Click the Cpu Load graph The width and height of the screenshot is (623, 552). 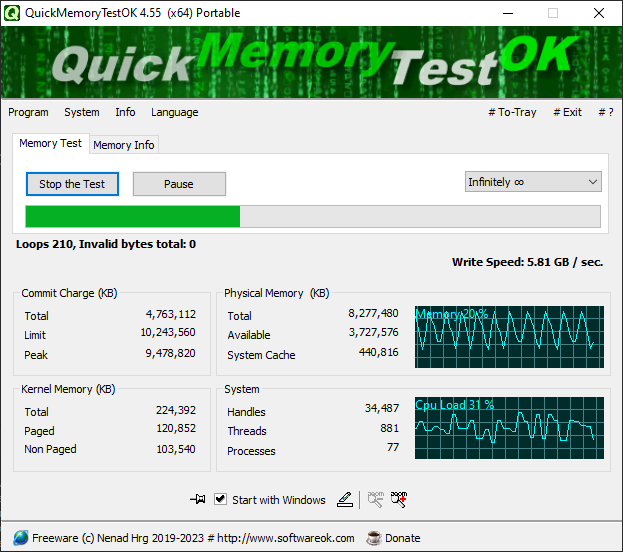point(509,428)
